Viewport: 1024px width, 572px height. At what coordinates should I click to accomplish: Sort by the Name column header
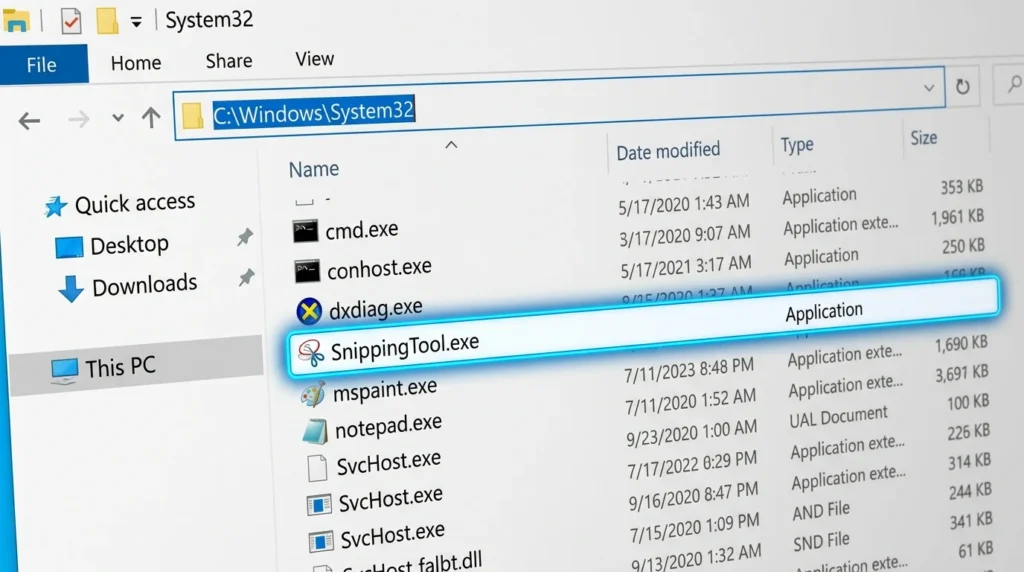pyautogui.click(x=313, y=169)
